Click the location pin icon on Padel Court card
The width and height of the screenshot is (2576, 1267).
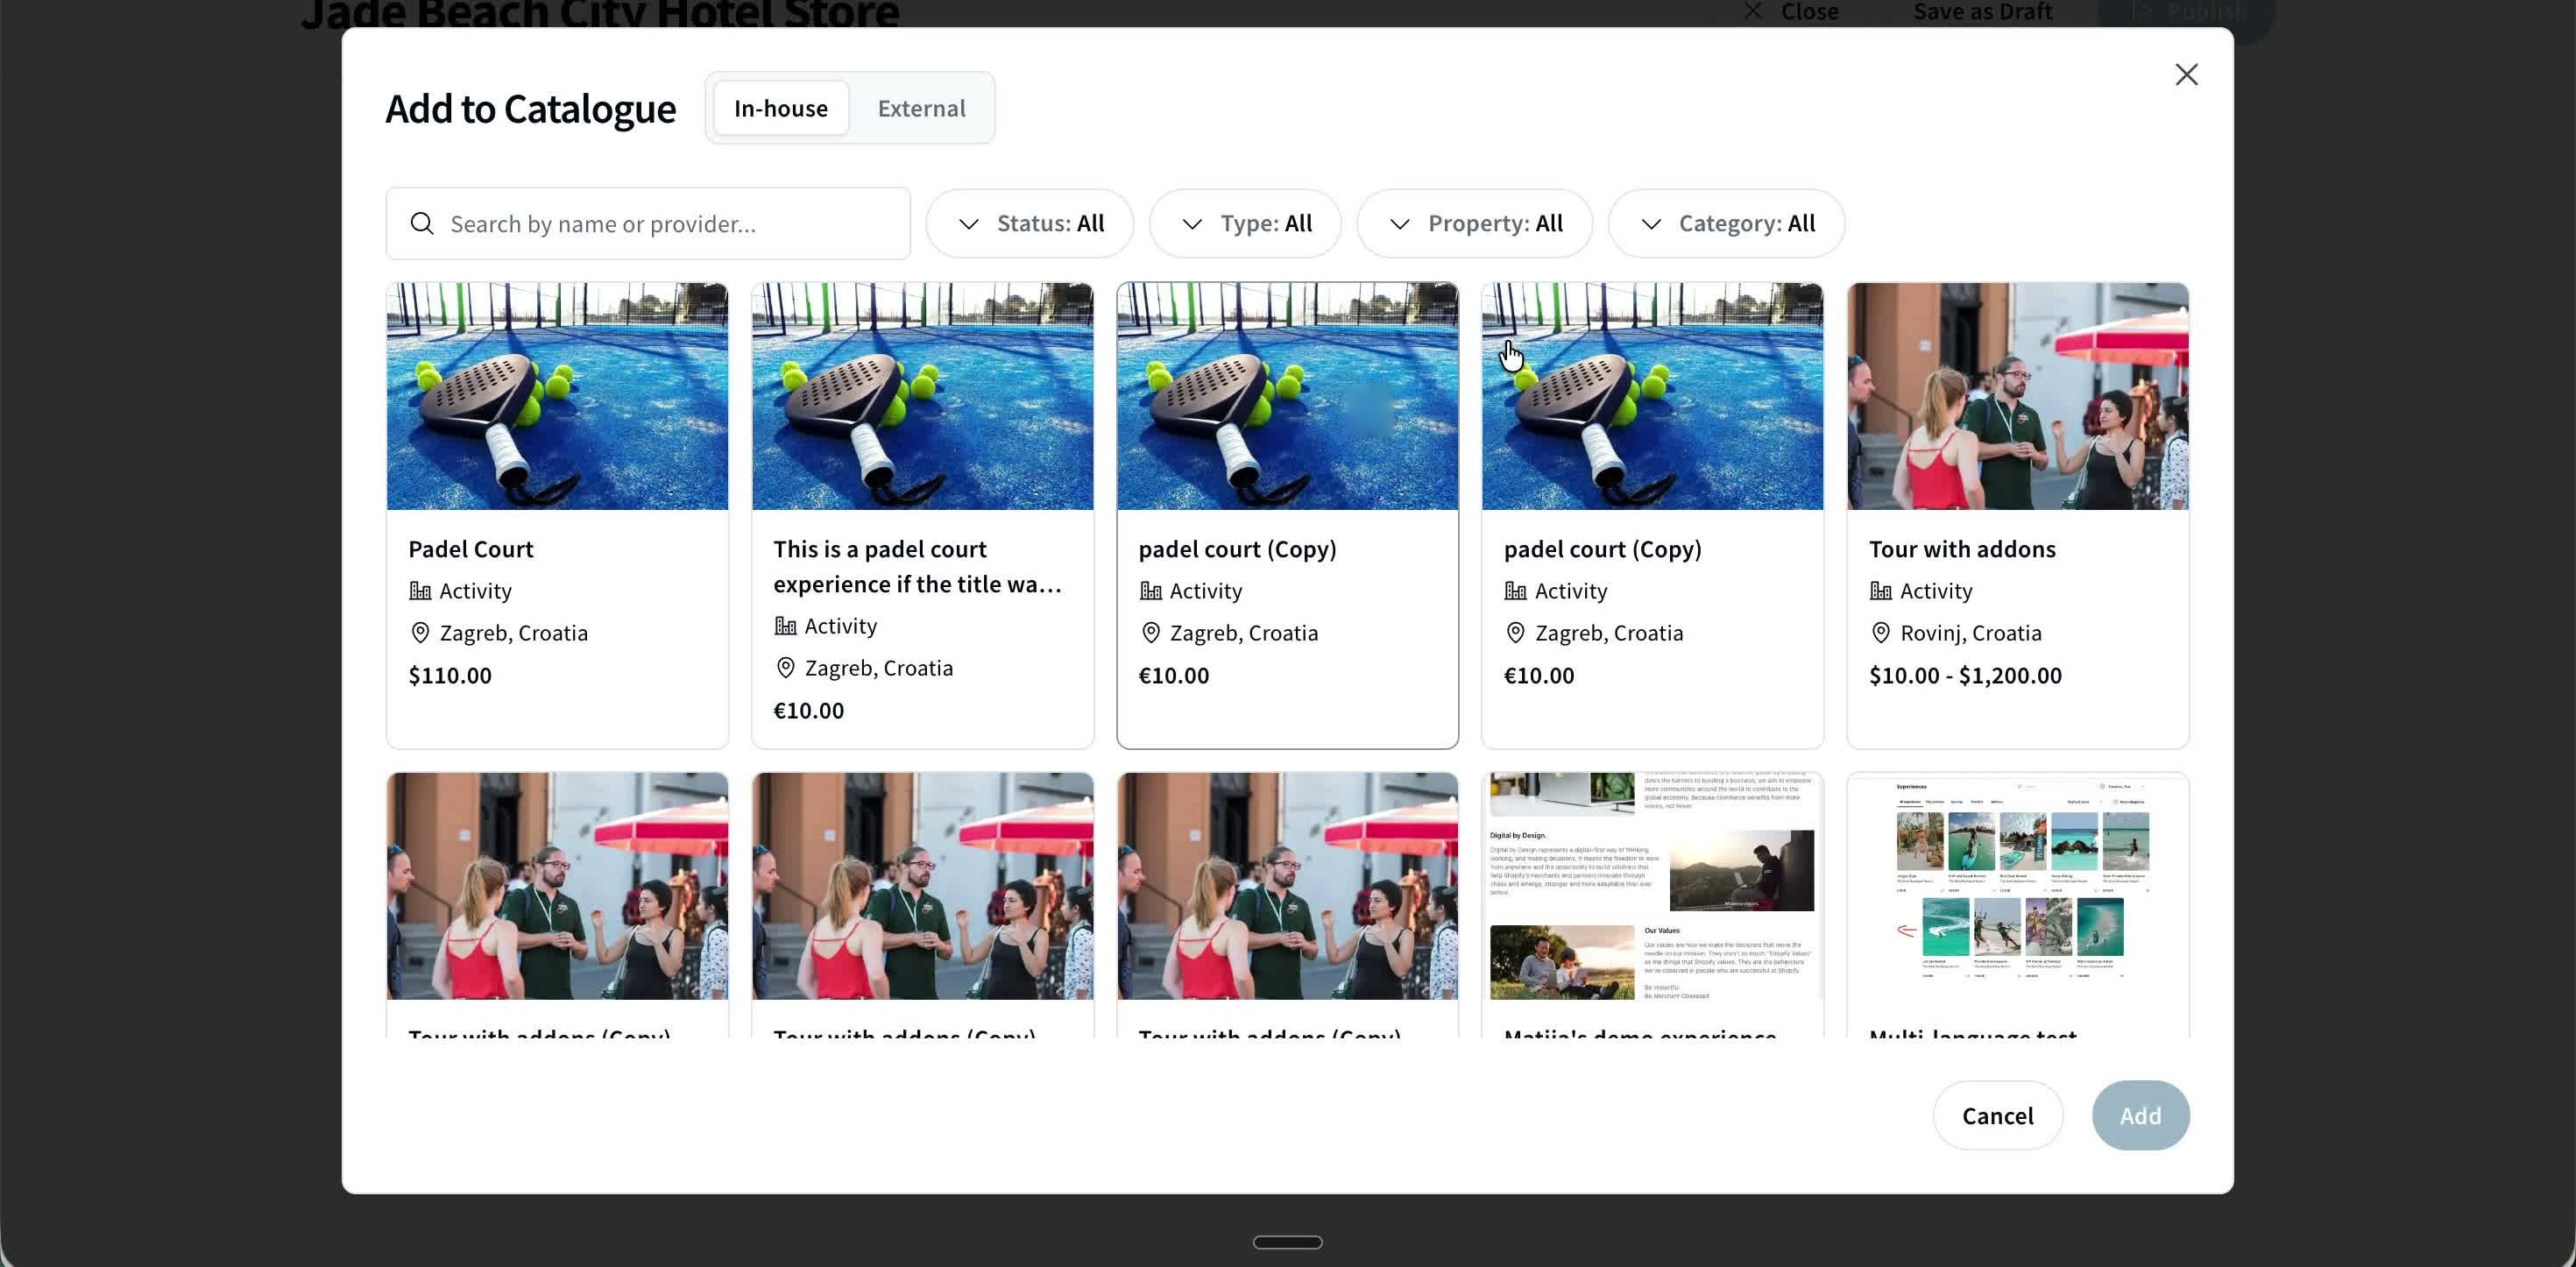[420, 633]
